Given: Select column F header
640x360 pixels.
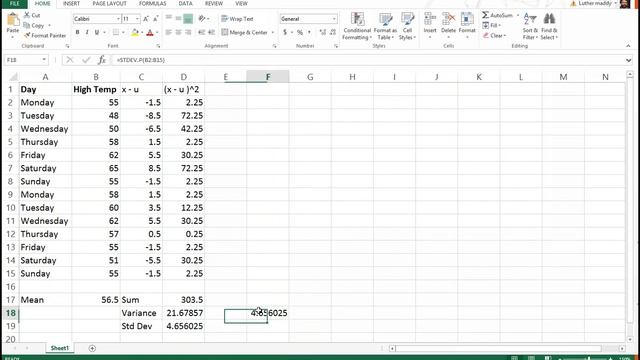Looking at the screenshot, I should pos(268,77).
